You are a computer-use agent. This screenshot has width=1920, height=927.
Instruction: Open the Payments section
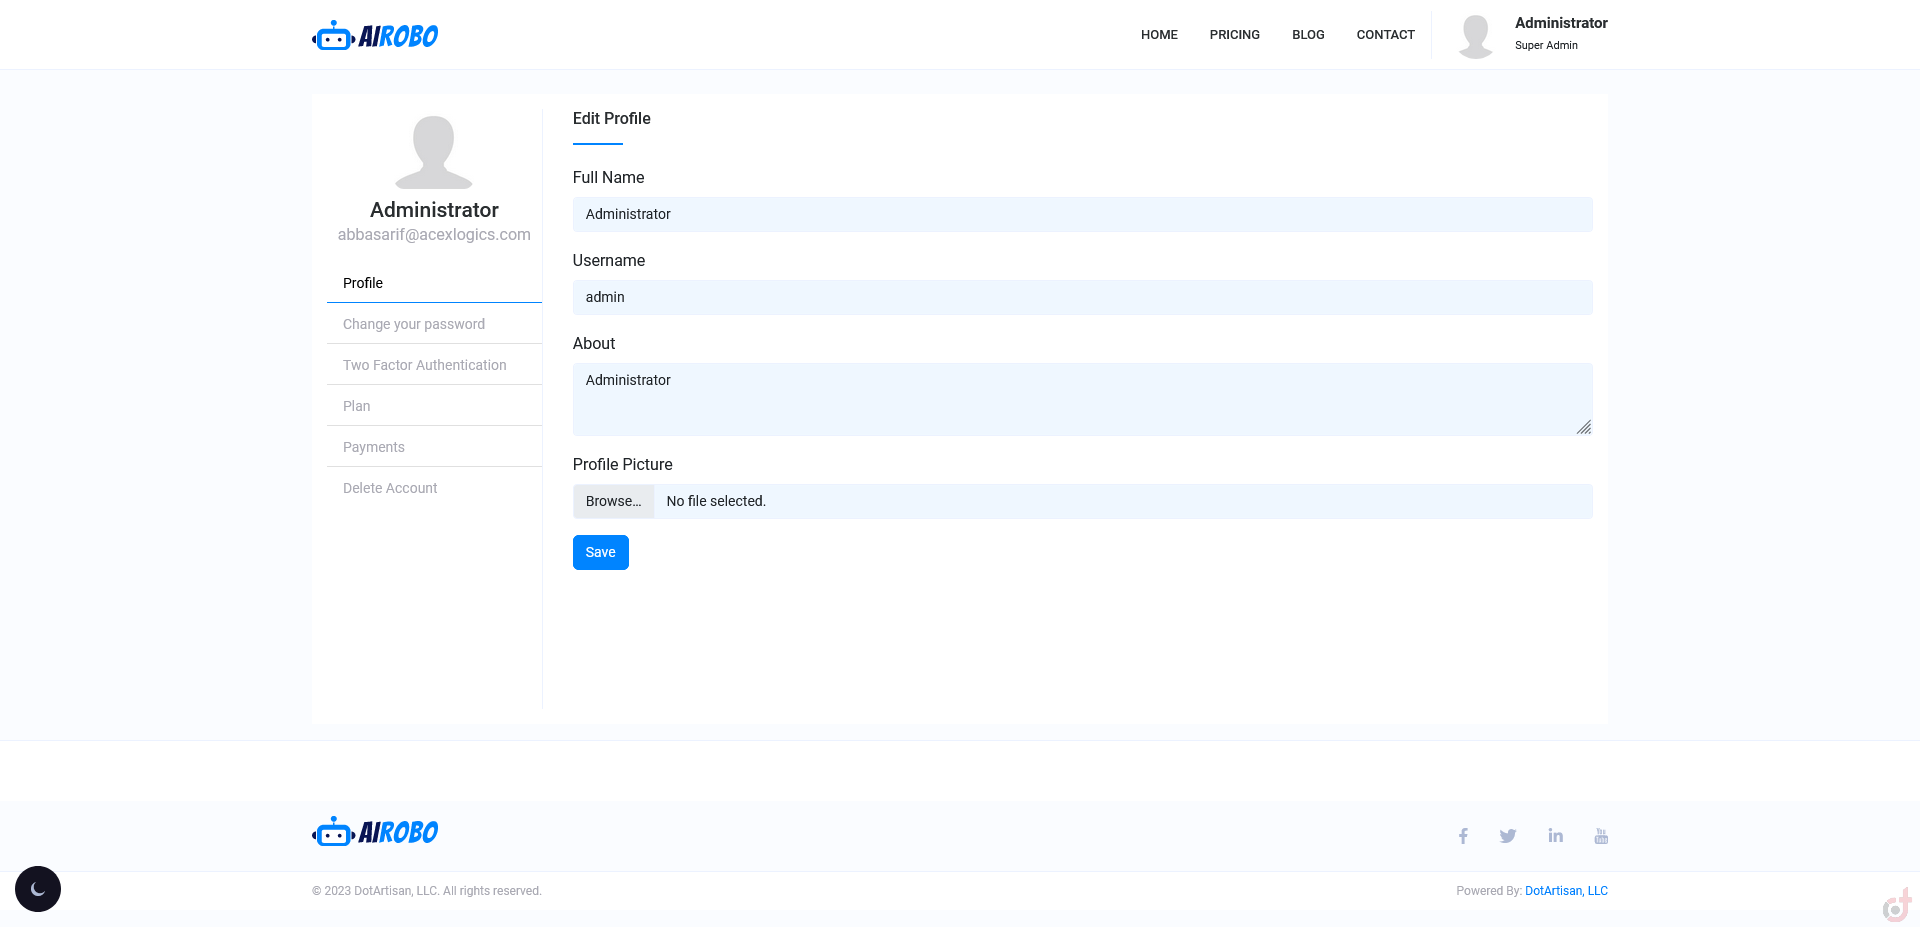[374, 447]
